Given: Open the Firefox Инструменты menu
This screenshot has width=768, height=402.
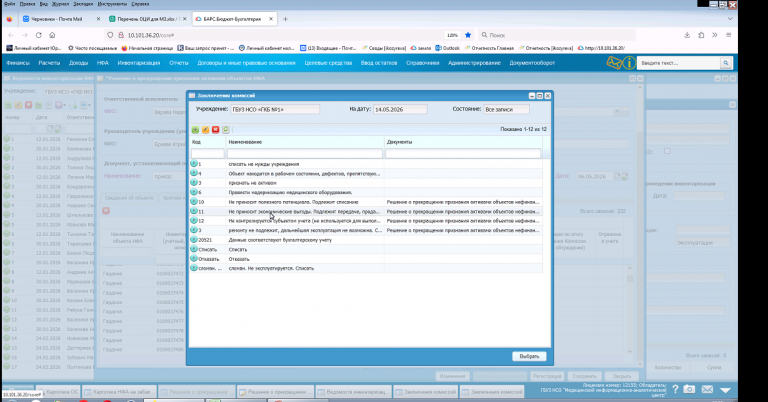Looking at the screenshot, I should point(112,4).
